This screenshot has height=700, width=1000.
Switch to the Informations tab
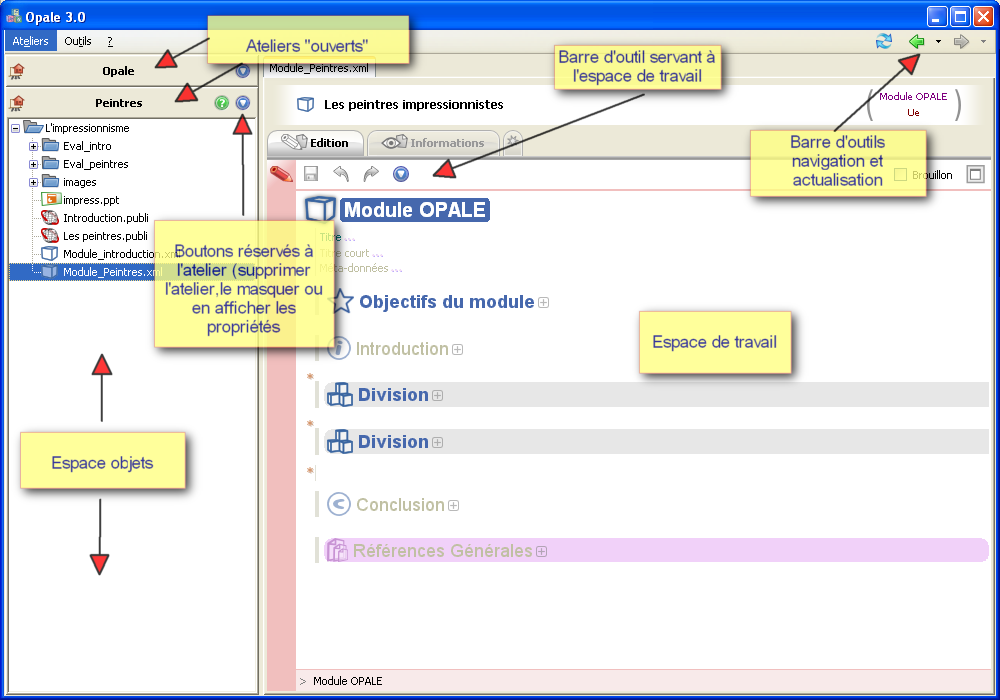point(434,143)
